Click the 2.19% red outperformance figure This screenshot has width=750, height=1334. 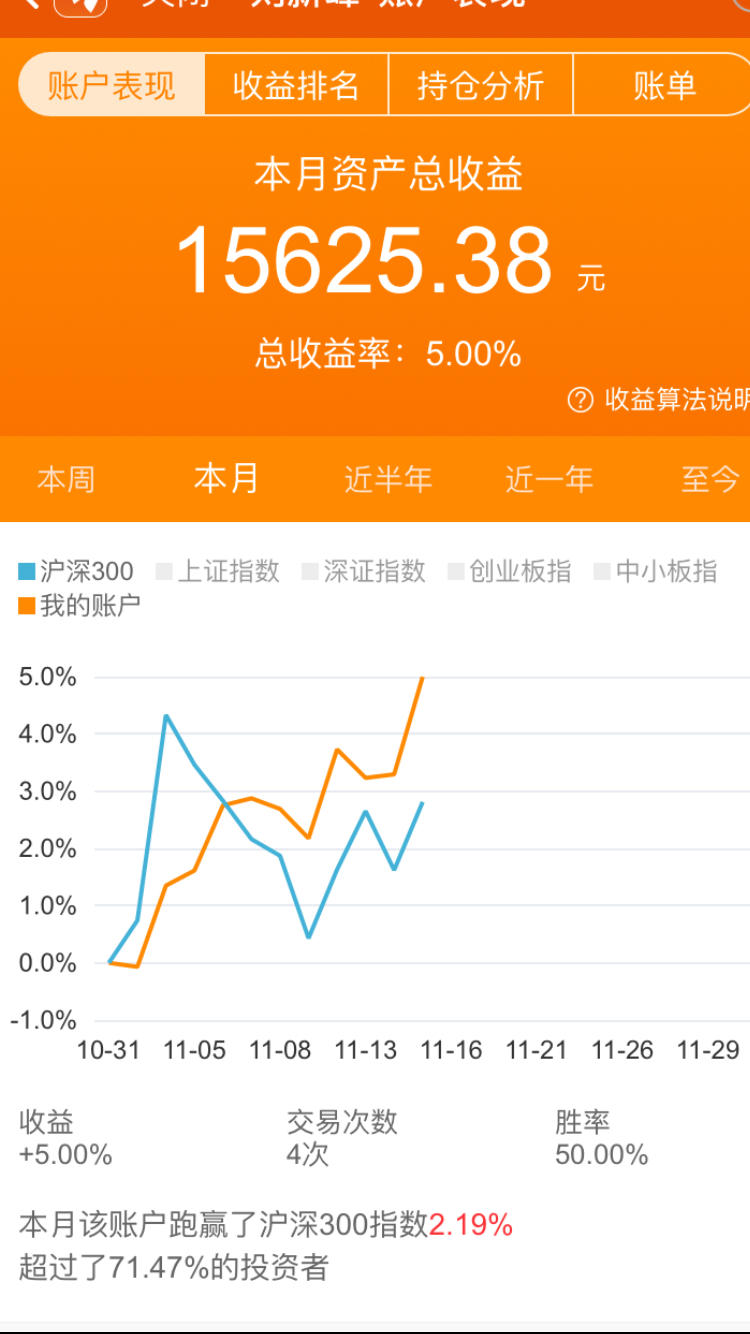point(471,1224)
